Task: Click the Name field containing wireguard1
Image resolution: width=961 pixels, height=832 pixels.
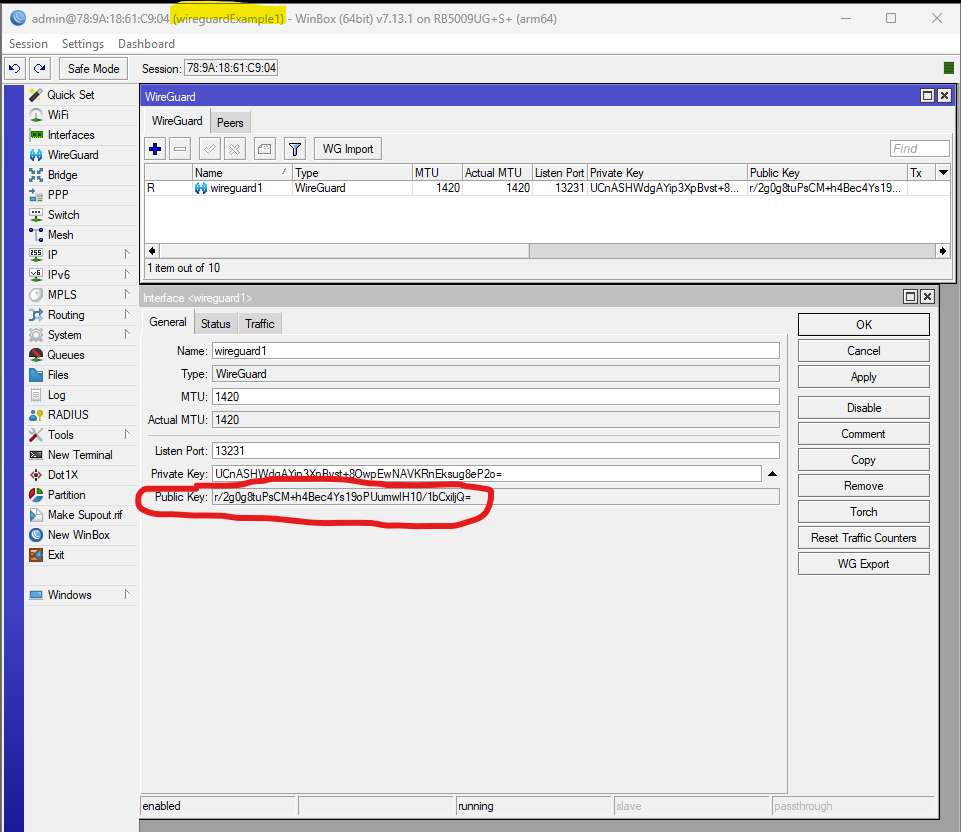Action: [496, 351]
